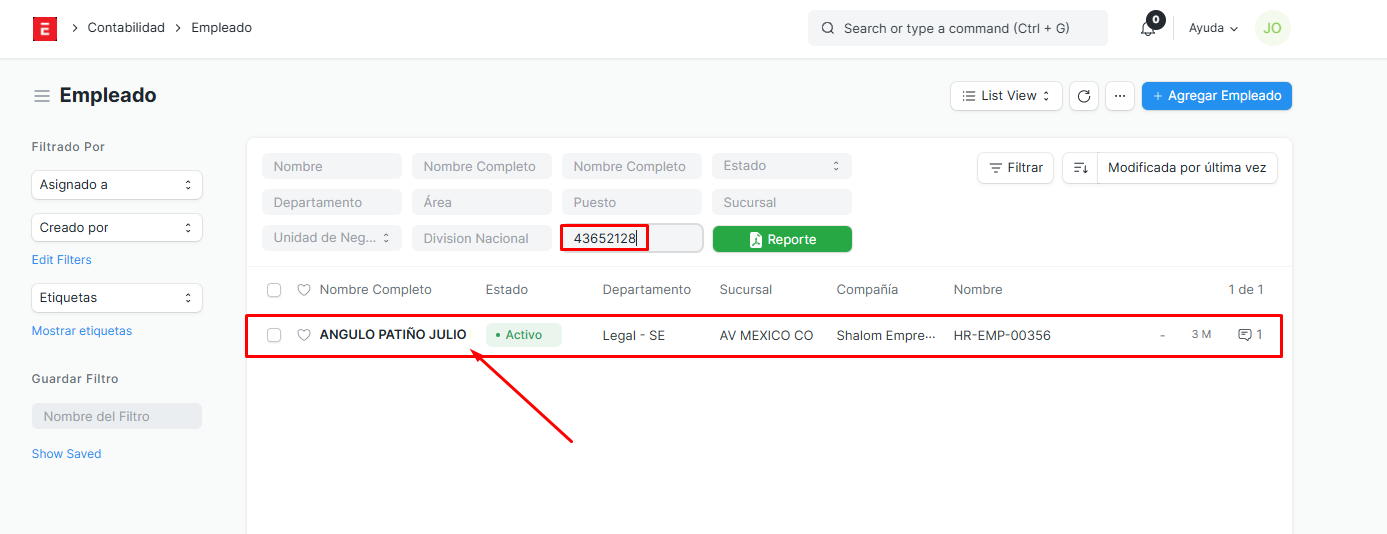This screenshot has width=1387, height=534.
Task: Toggle sort direction icon
Action: click(x=1080, y=168)
